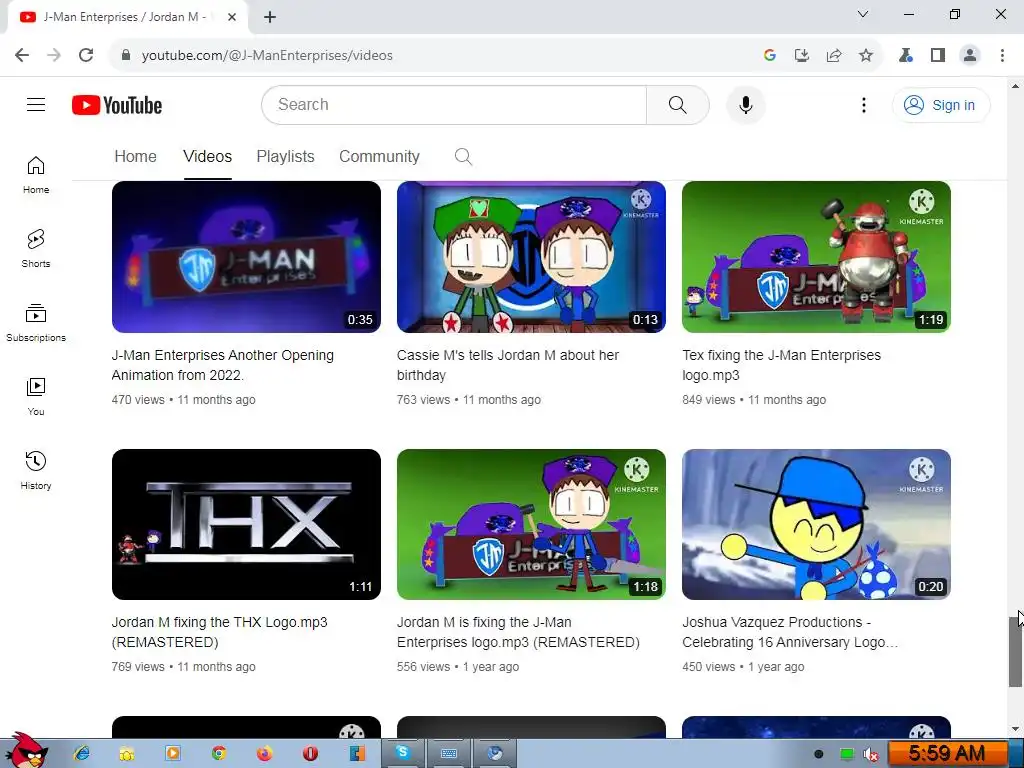Viewport: 1024px width, 768px height.
Task: Click '556 views • 1 year ago' text
Action: coord(458,667)
